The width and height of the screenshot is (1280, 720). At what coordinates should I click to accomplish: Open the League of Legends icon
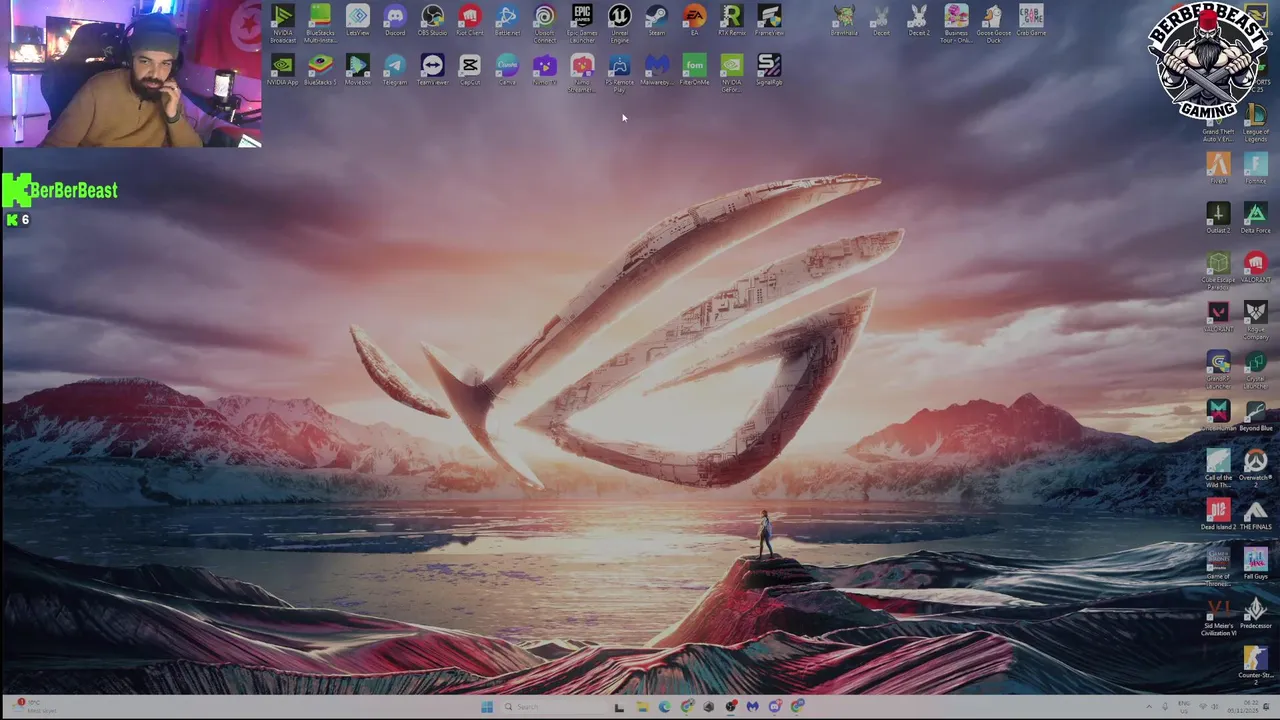coord(1256,122)
